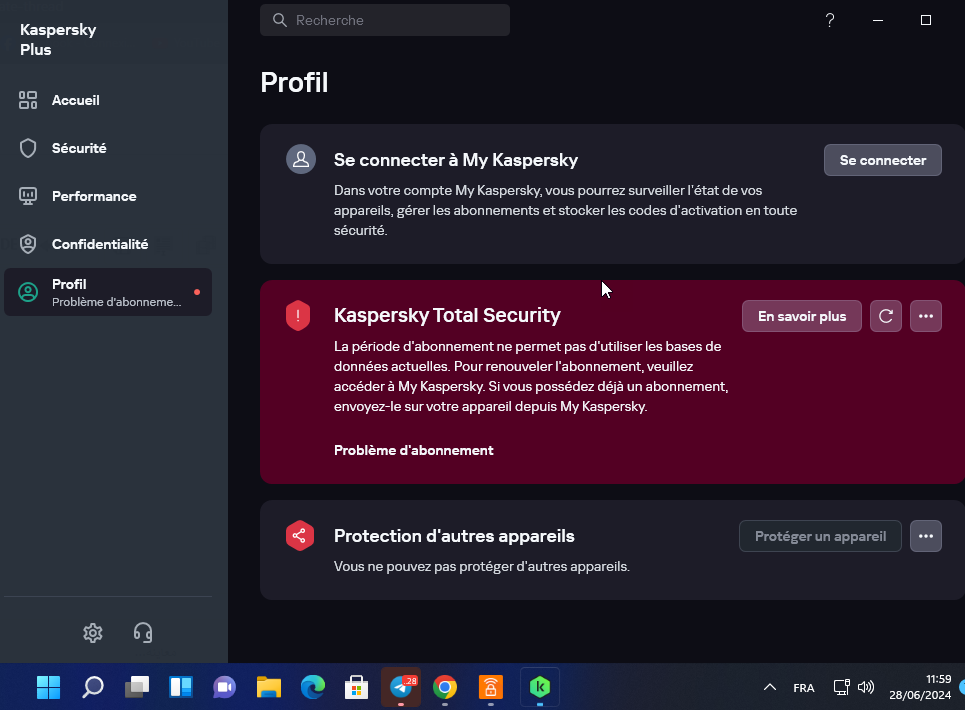Open the Windows Start menu
Viewport: 965px width, 710px height.
point(49,687)
